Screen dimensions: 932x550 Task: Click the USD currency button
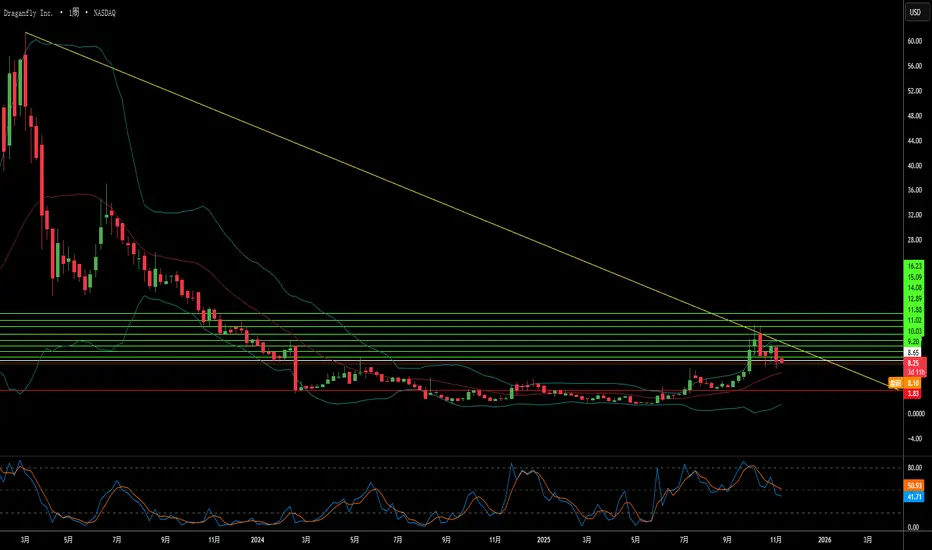point(914,12)
